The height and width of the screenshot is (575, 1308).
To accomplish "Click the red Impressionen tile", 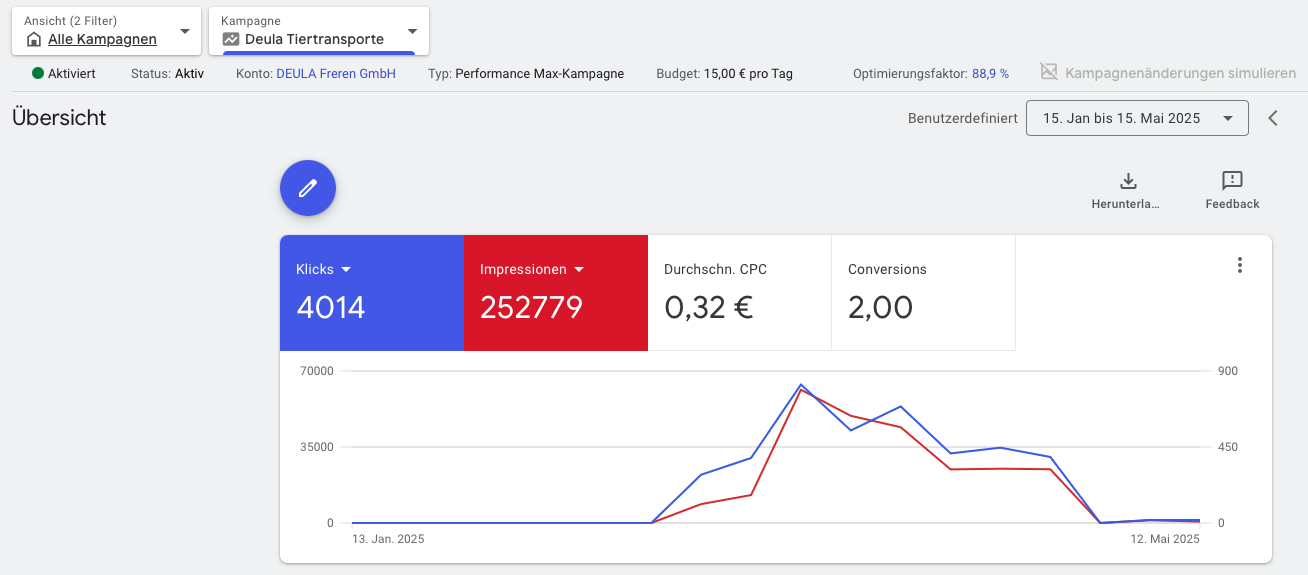I will coord(555,305).
